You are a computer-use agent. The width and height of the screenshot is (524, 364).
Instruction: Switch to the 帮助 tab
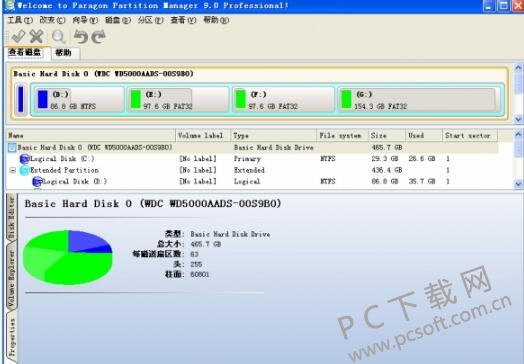65,53
